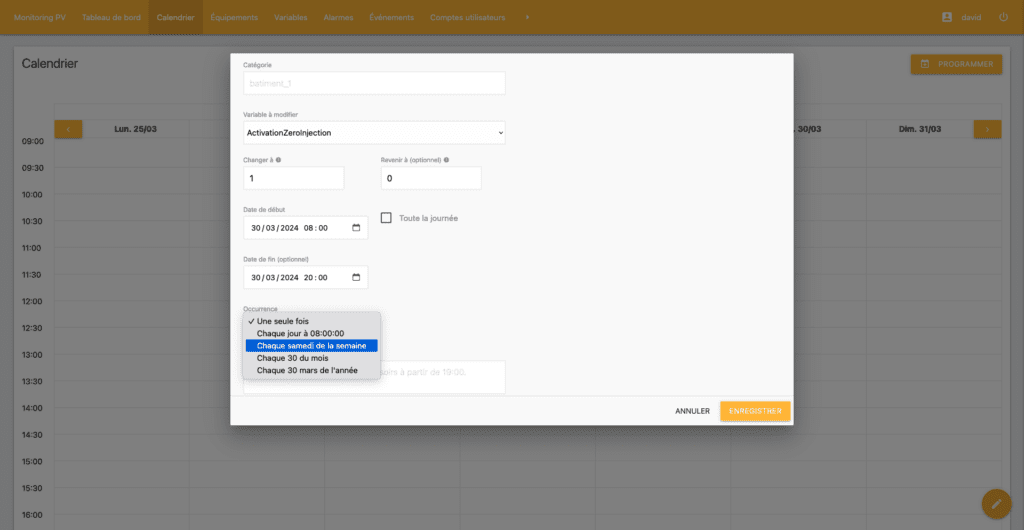The image size is (1024, 530).
Task: Go to previous week with left arrow
Action: click(x=68, y=129)
